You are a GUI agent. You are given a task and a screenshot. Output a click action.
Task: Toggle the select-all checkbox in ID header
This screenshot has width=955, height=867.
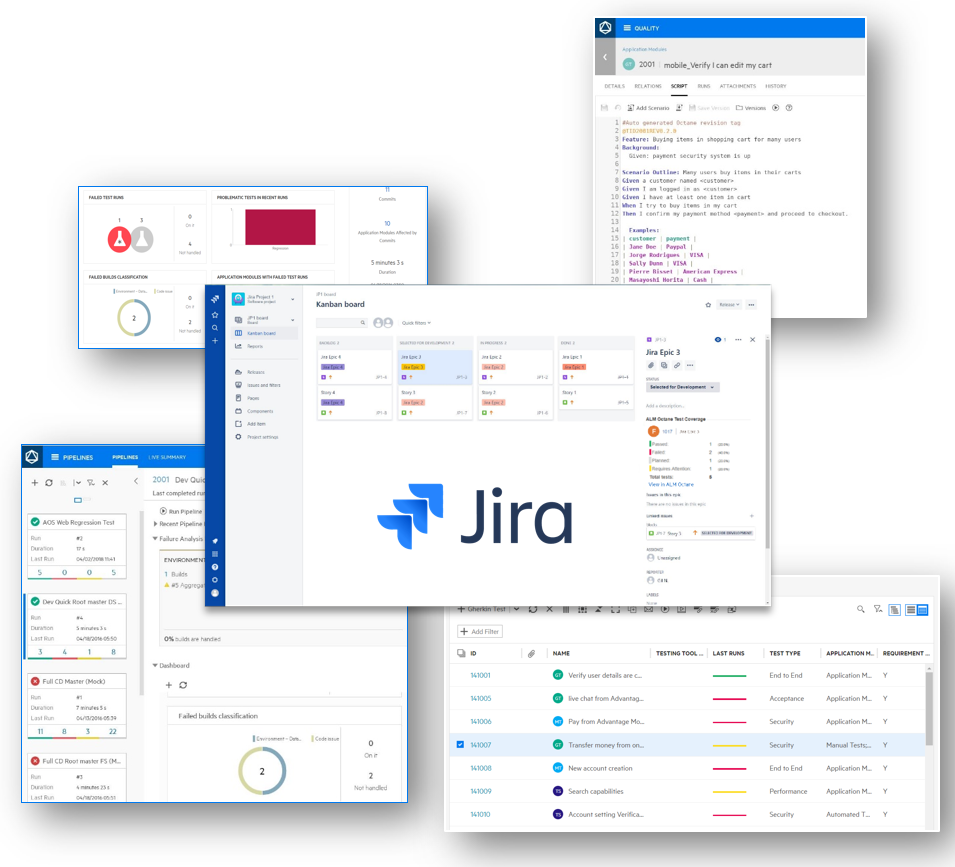[x=460, y=653]
